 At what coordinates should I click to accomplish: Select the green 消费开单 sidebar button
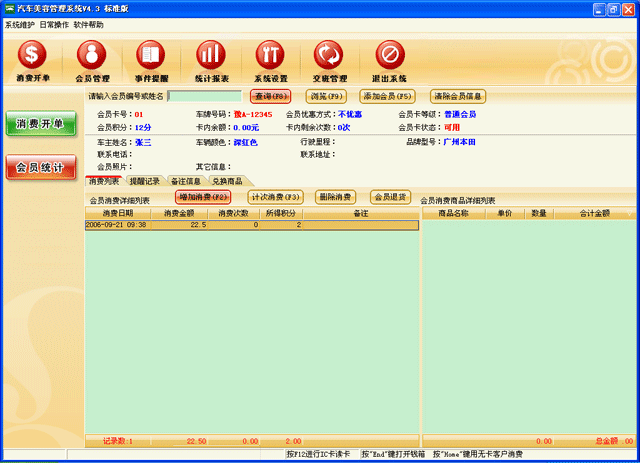point(39,124)
